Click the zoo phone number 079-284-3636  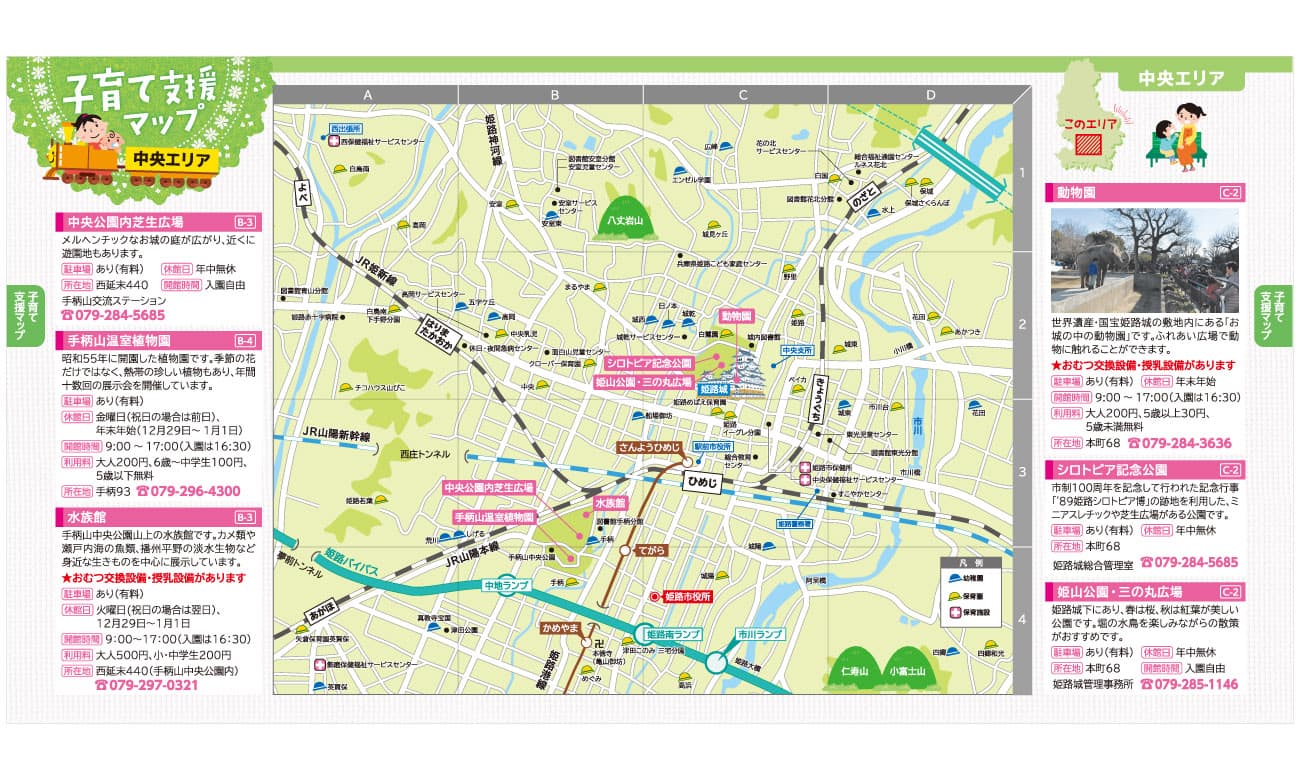tap(1179, 443)
